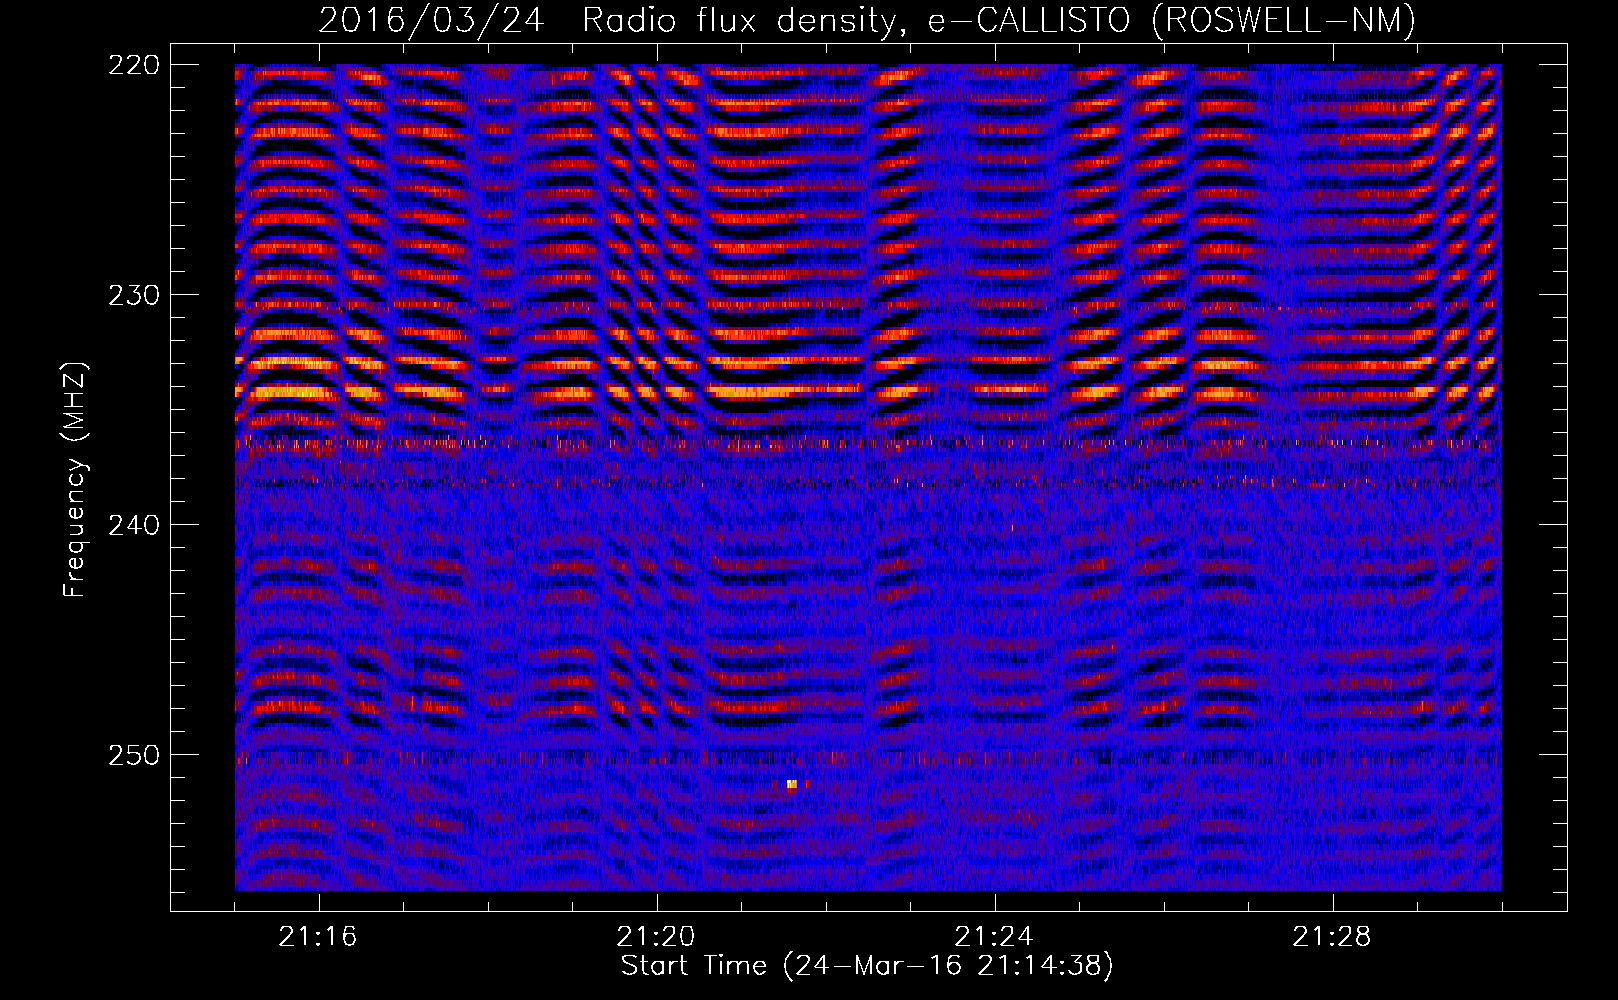Viewport: 1618px width, 1000px height.
Task: Click the 21:28 time tick label
Action: pyautogui.click(x=1332, y=937)
